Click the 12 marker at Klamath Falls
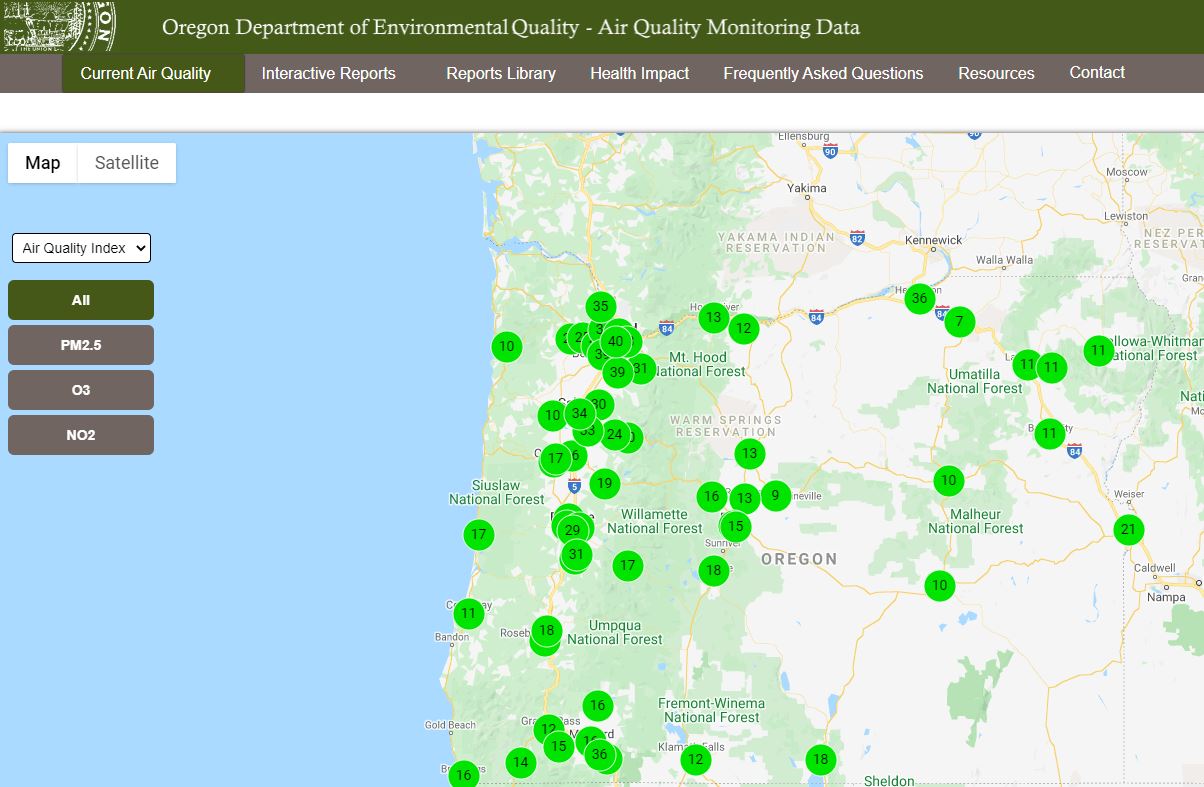 tap(695, 760)
